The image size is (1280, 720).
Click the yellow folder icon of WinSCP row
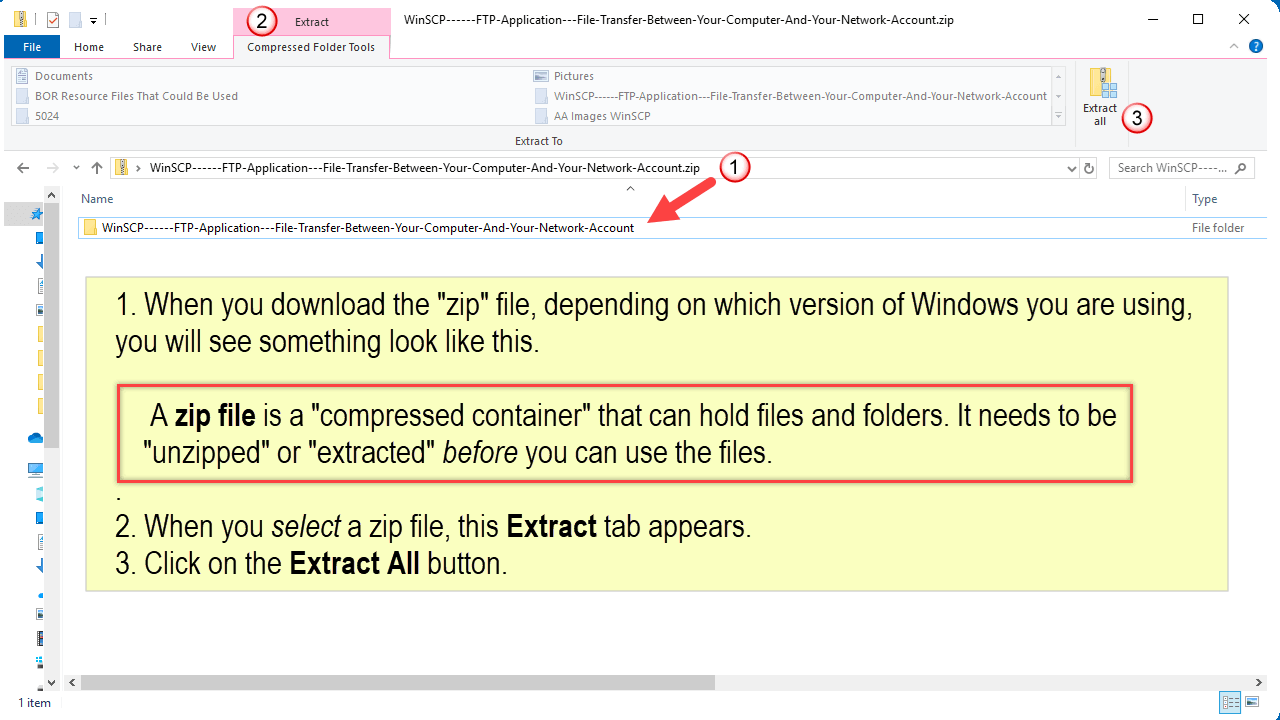[x=90, y=228]
